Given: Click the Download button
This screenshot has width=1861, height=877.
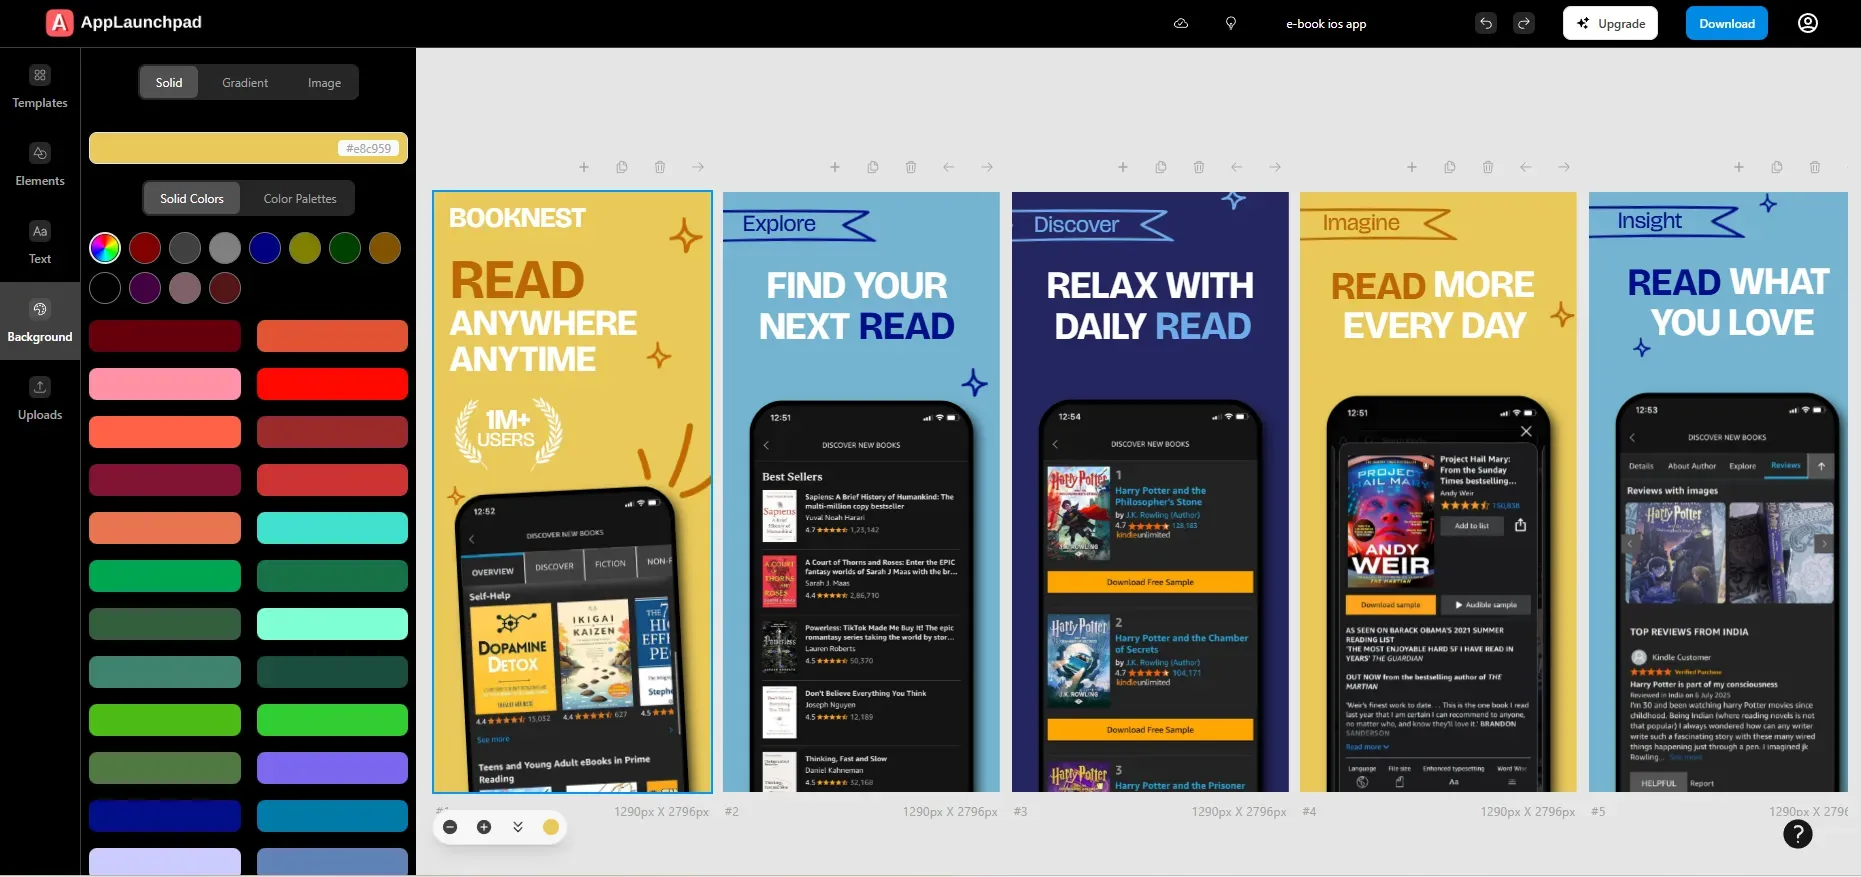Looking at the screenshot, I should click(1727, 23).
